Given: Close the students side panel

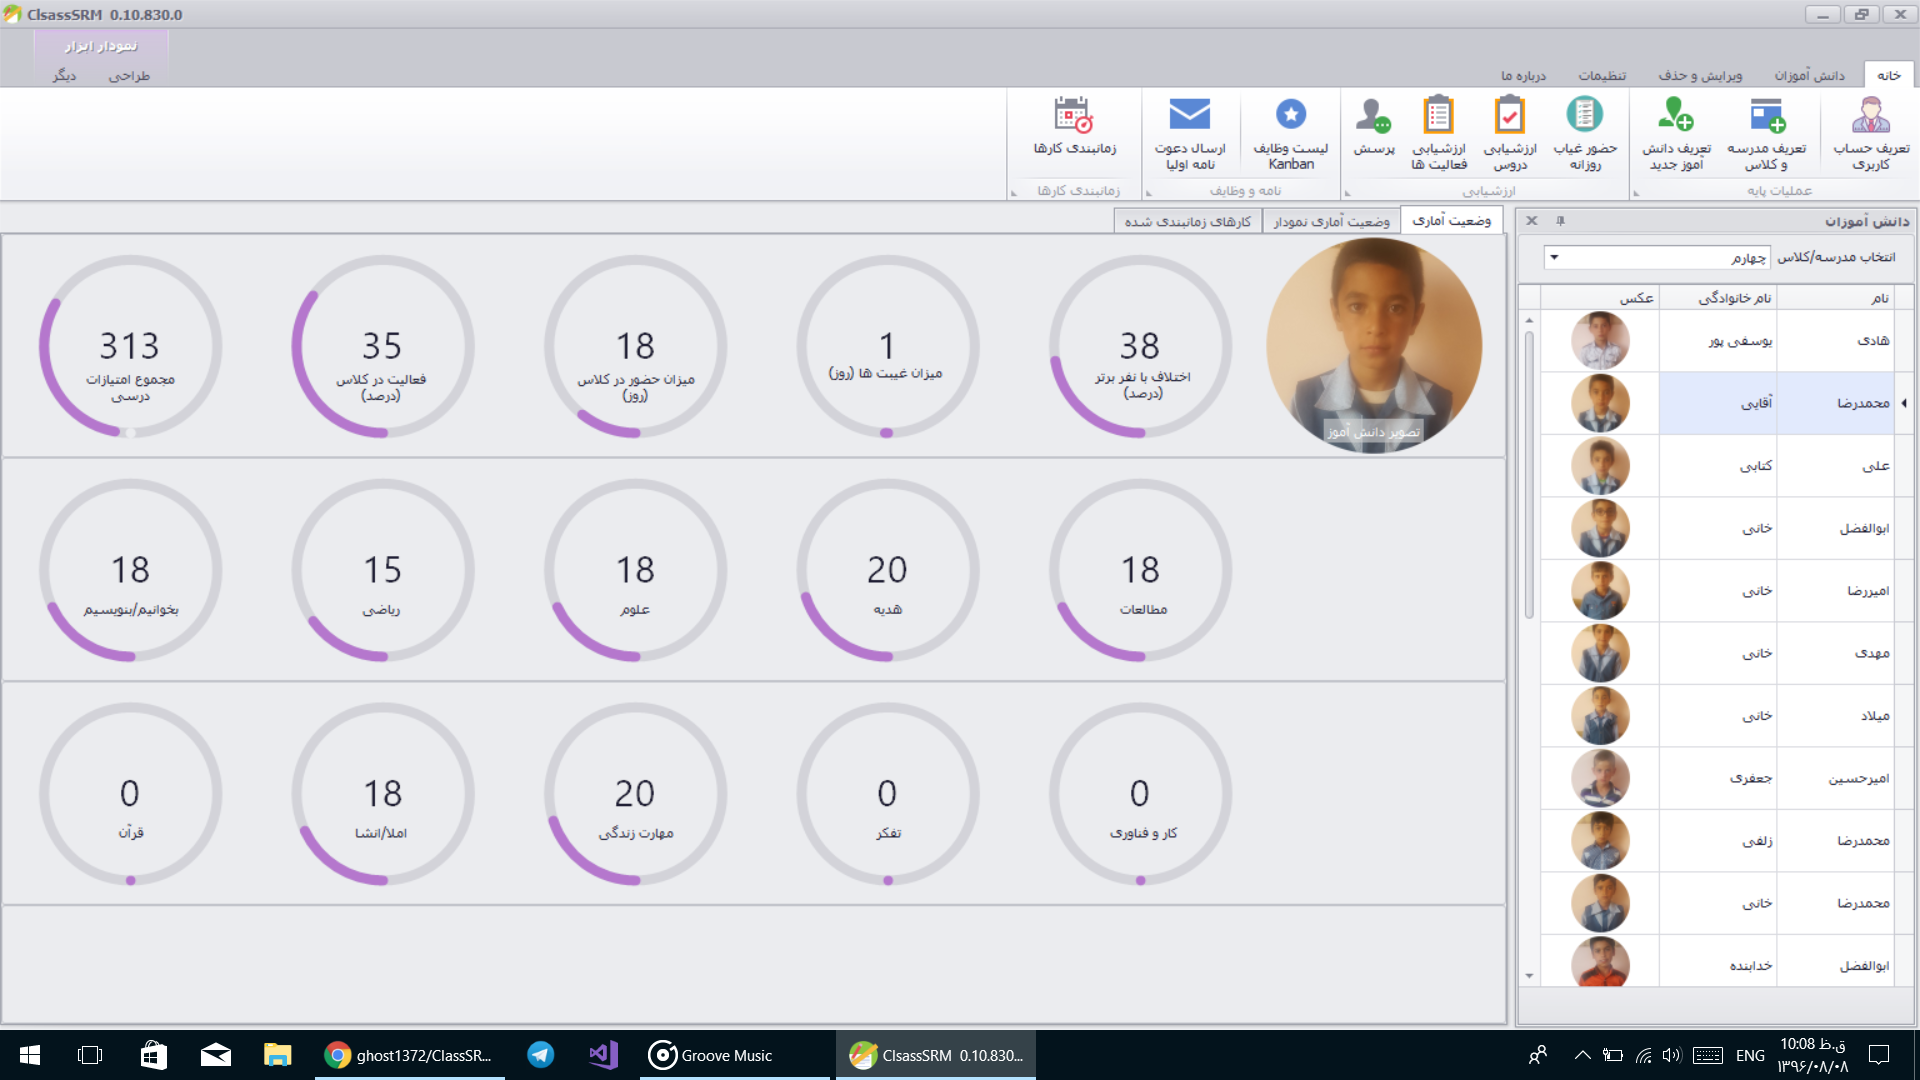Looking at the screenshot, I should coord(1532,221).
